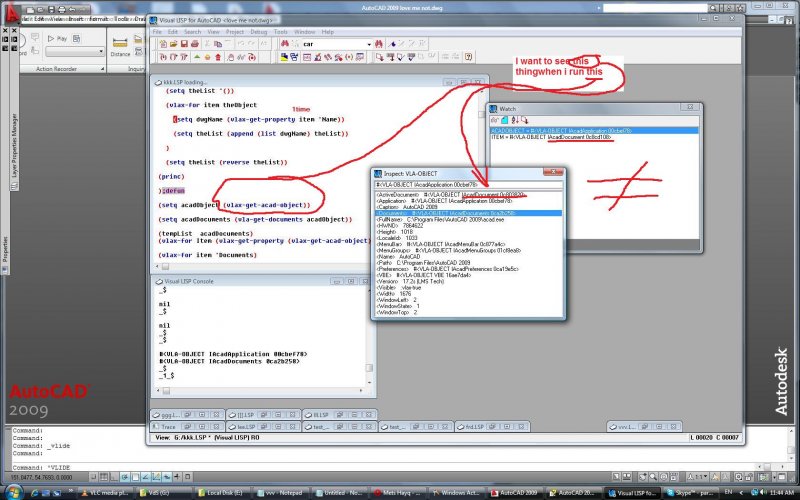
Task: Click the Select Window icon in View toolbar
Action: (294, 57)
